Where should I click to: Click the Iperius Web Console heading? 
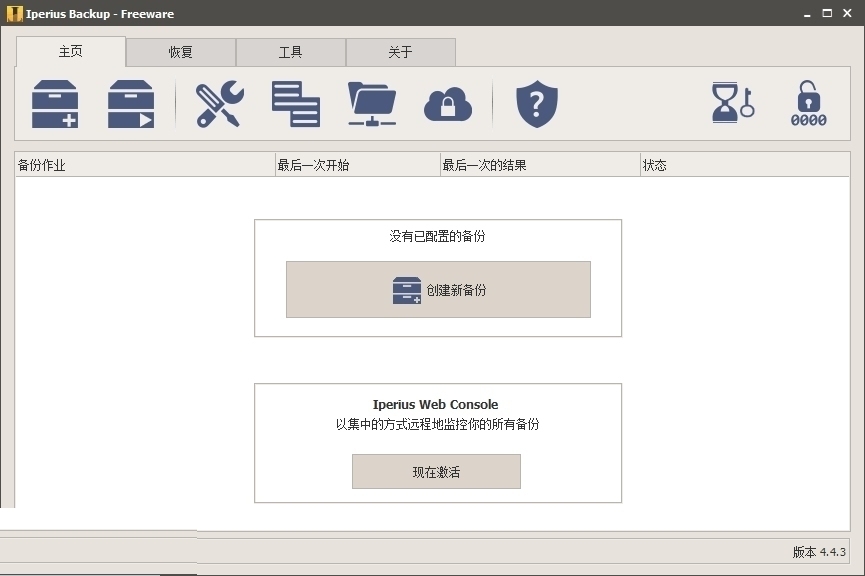435,404
